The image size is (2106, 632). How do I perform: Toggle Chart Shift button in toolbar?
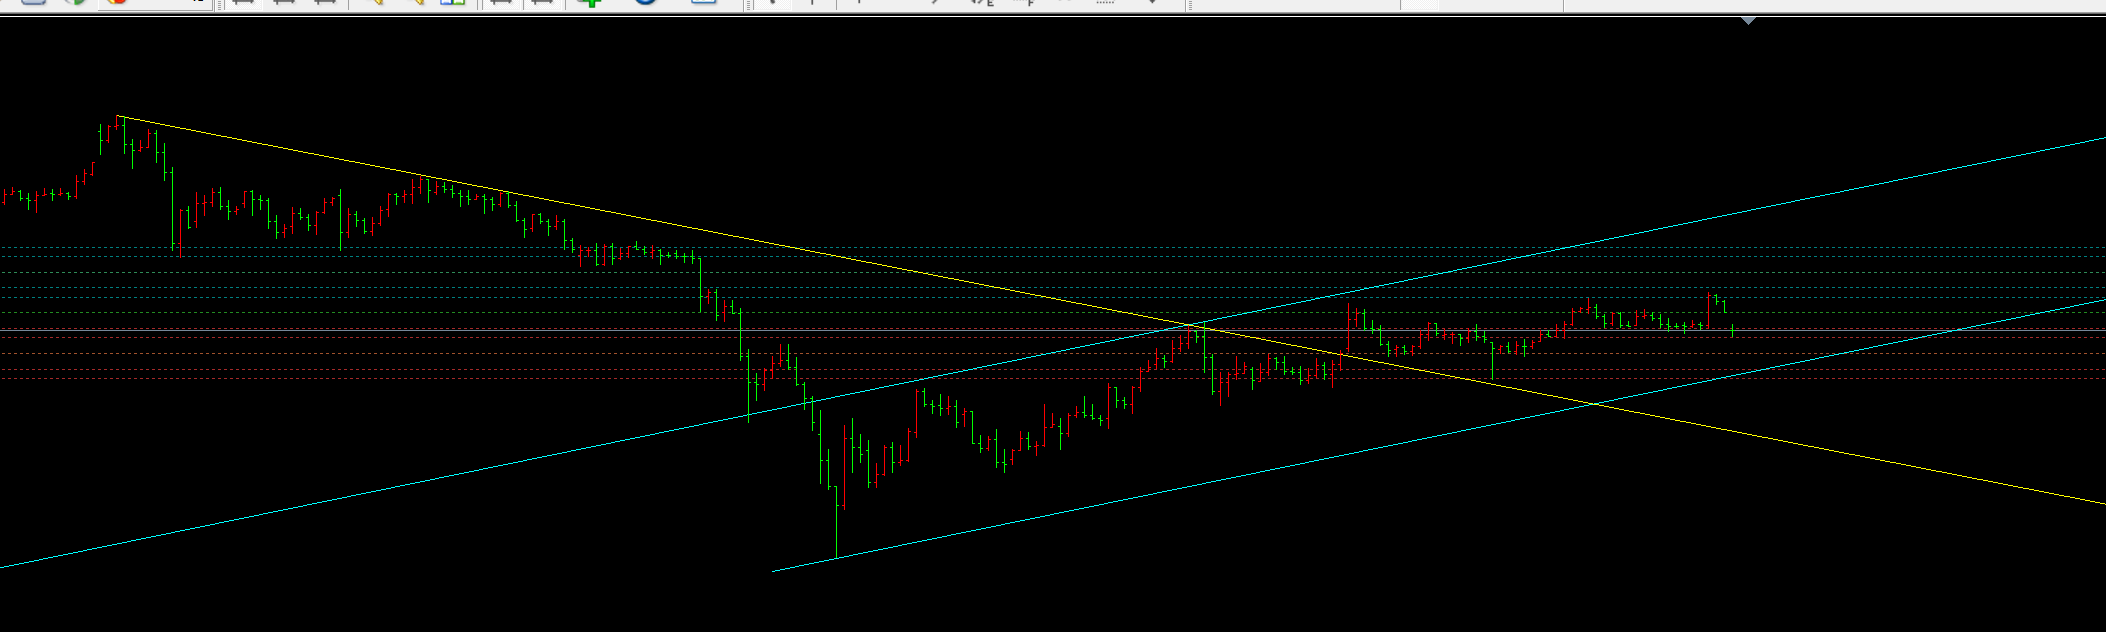(x=541, y=2)
